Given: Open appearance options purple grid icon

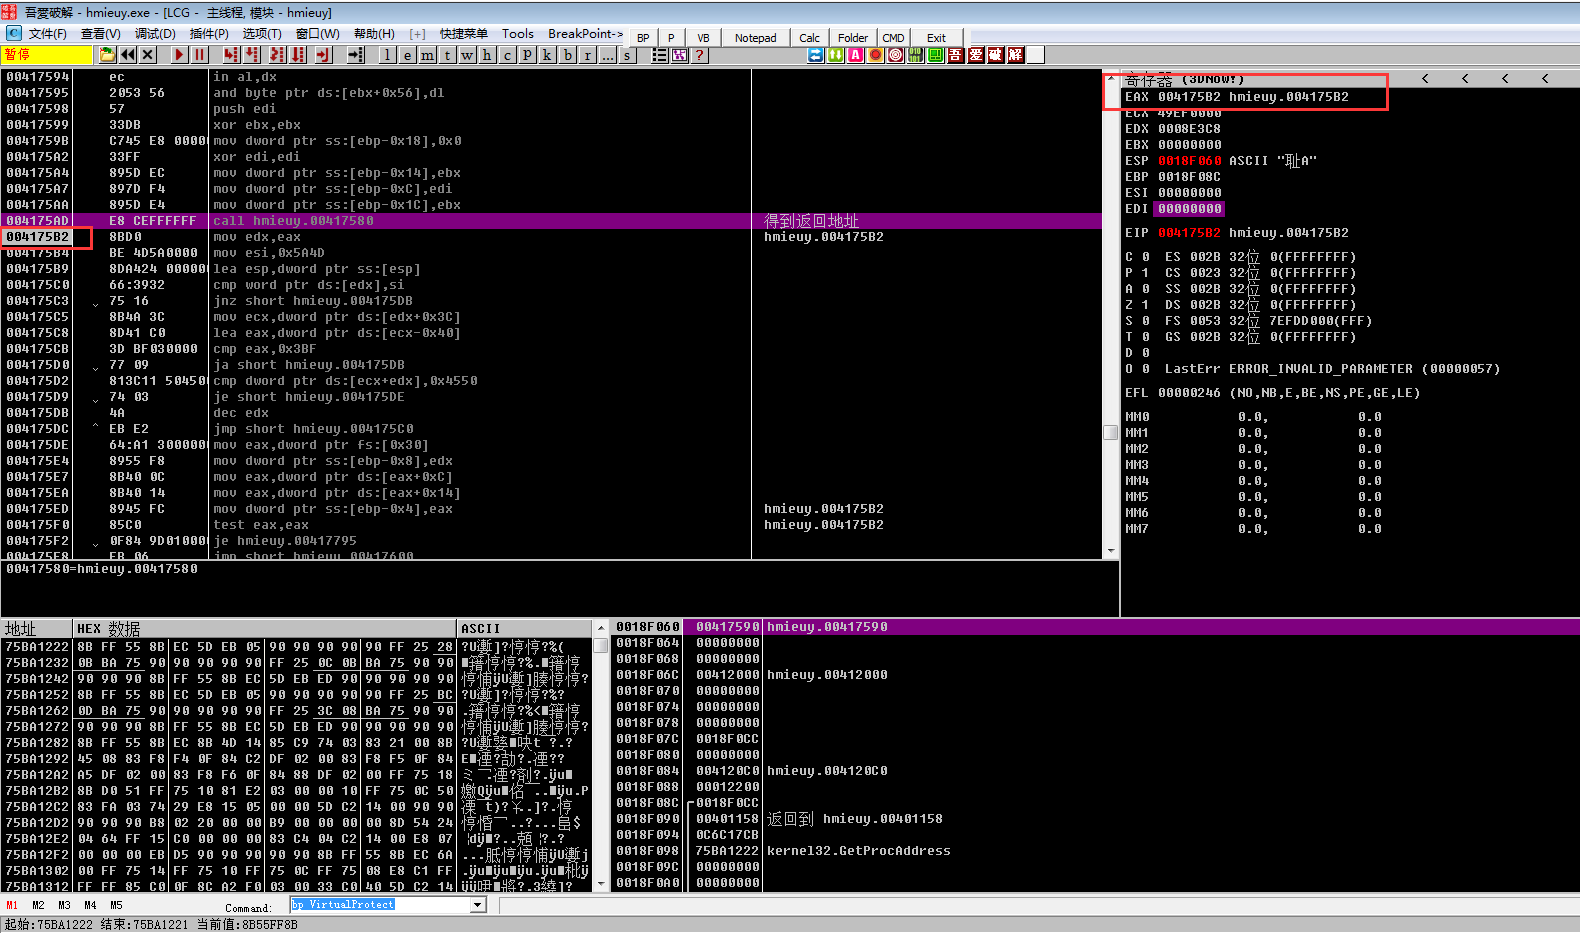Looking at the screenshot, I should (680, 55).
